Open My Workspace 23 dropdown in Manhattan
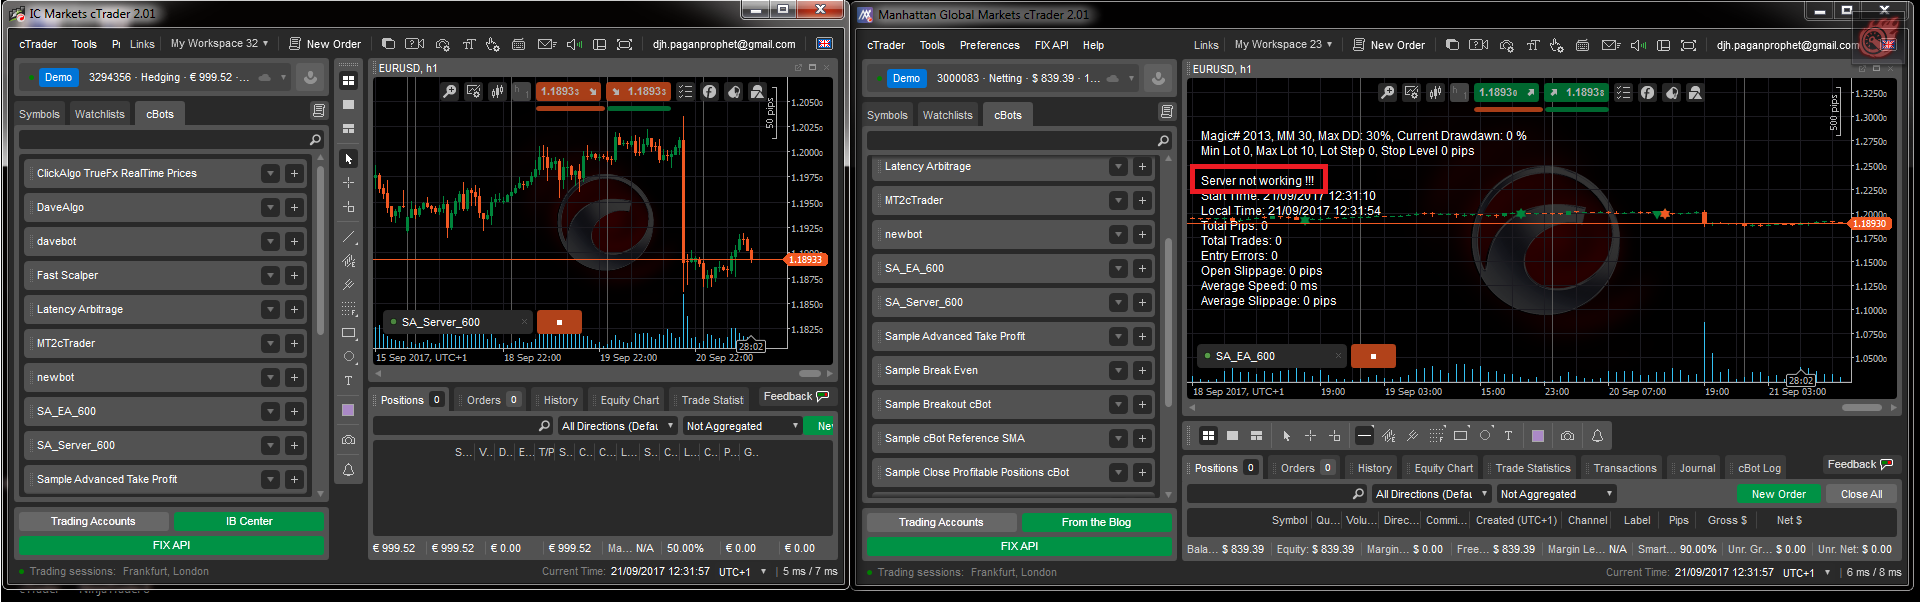Screen dimensions: 1920x602 1283,44
